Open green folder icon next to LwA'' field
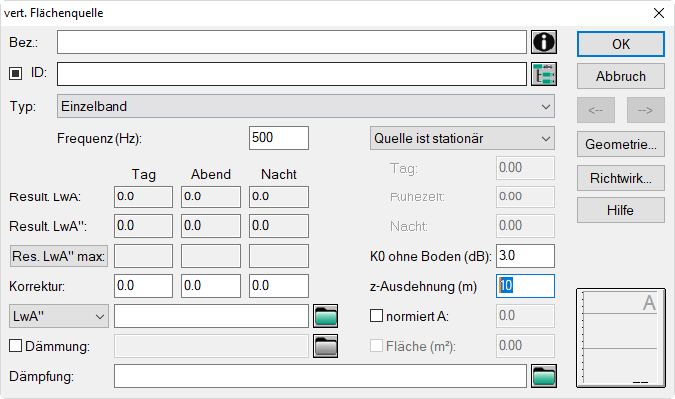Screen dimensions: 675x399 [x=325, y=316]
